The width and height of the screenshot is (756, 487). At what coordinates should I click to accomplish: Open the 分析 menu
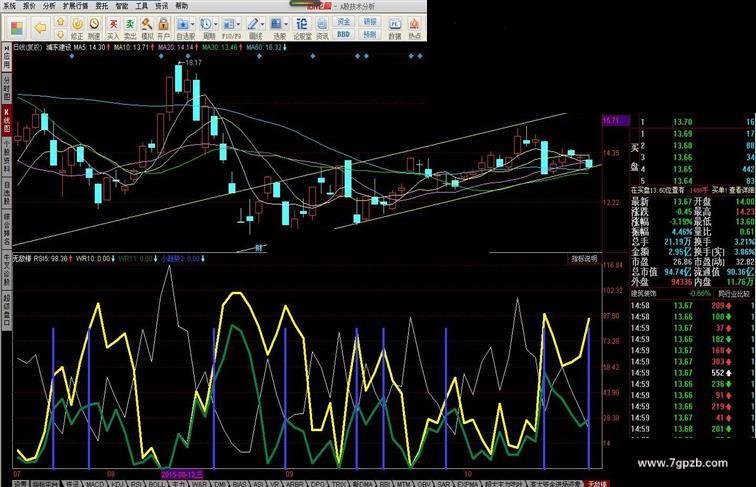[x=49, y=6]
